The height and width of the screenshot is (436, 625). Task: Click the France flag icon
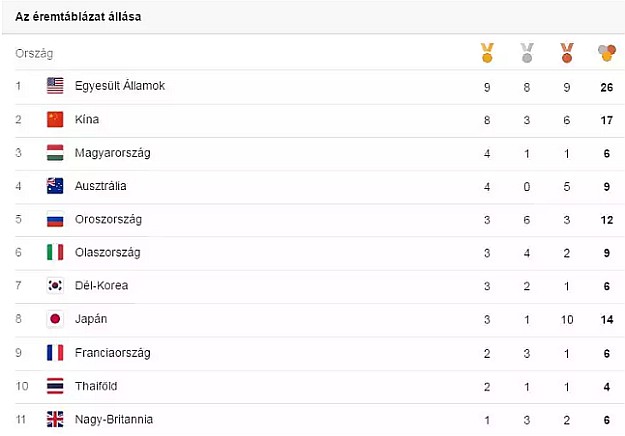(x=55, y=352)
